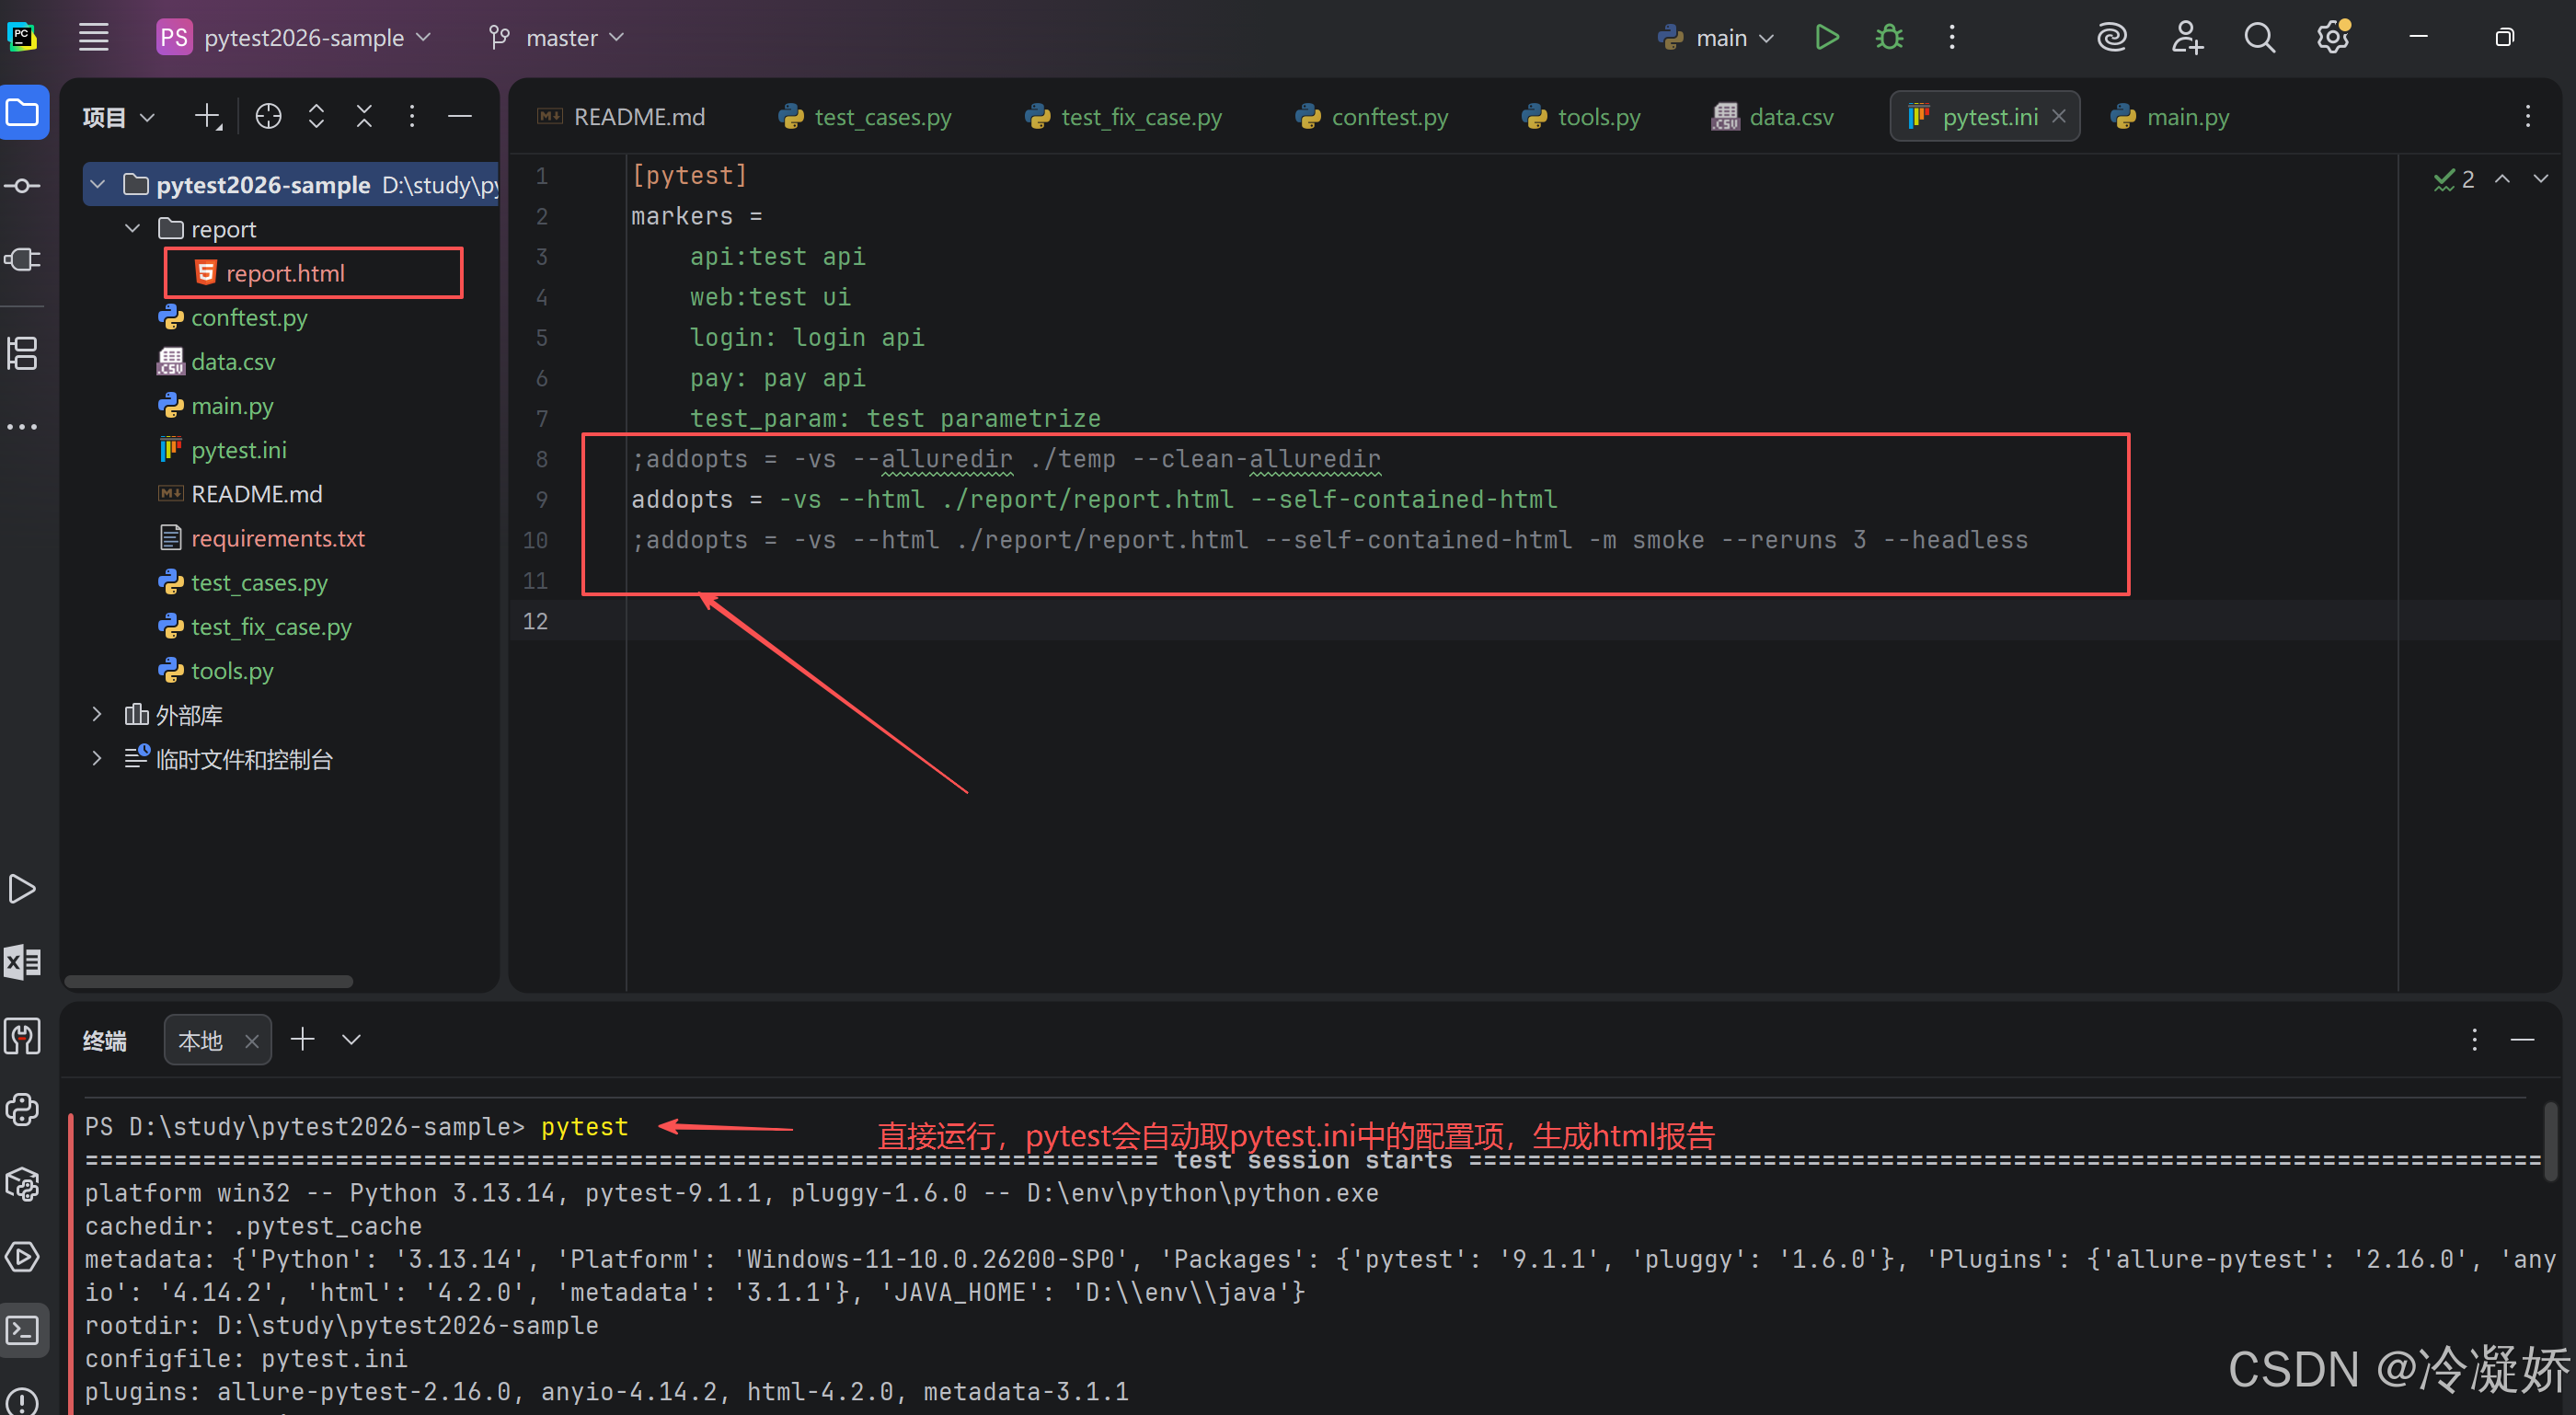This screenshot has height=1415, width=2576.
Task: Open the inspections widget showing 2
Action: pos(2454,180)
